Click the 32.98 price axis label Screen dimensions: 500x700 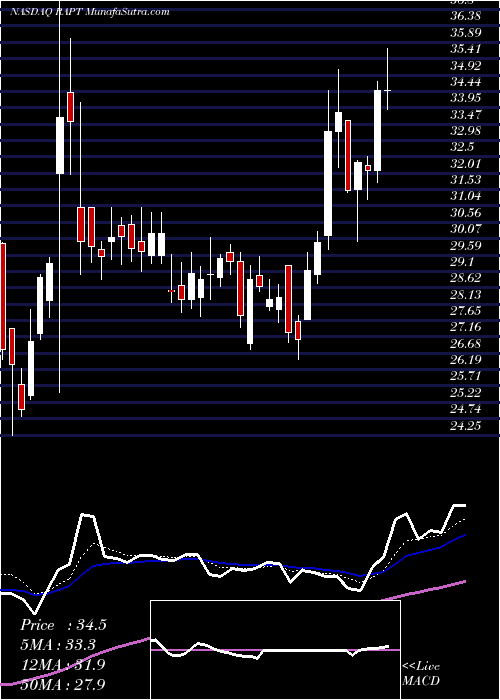coord(466,131)
